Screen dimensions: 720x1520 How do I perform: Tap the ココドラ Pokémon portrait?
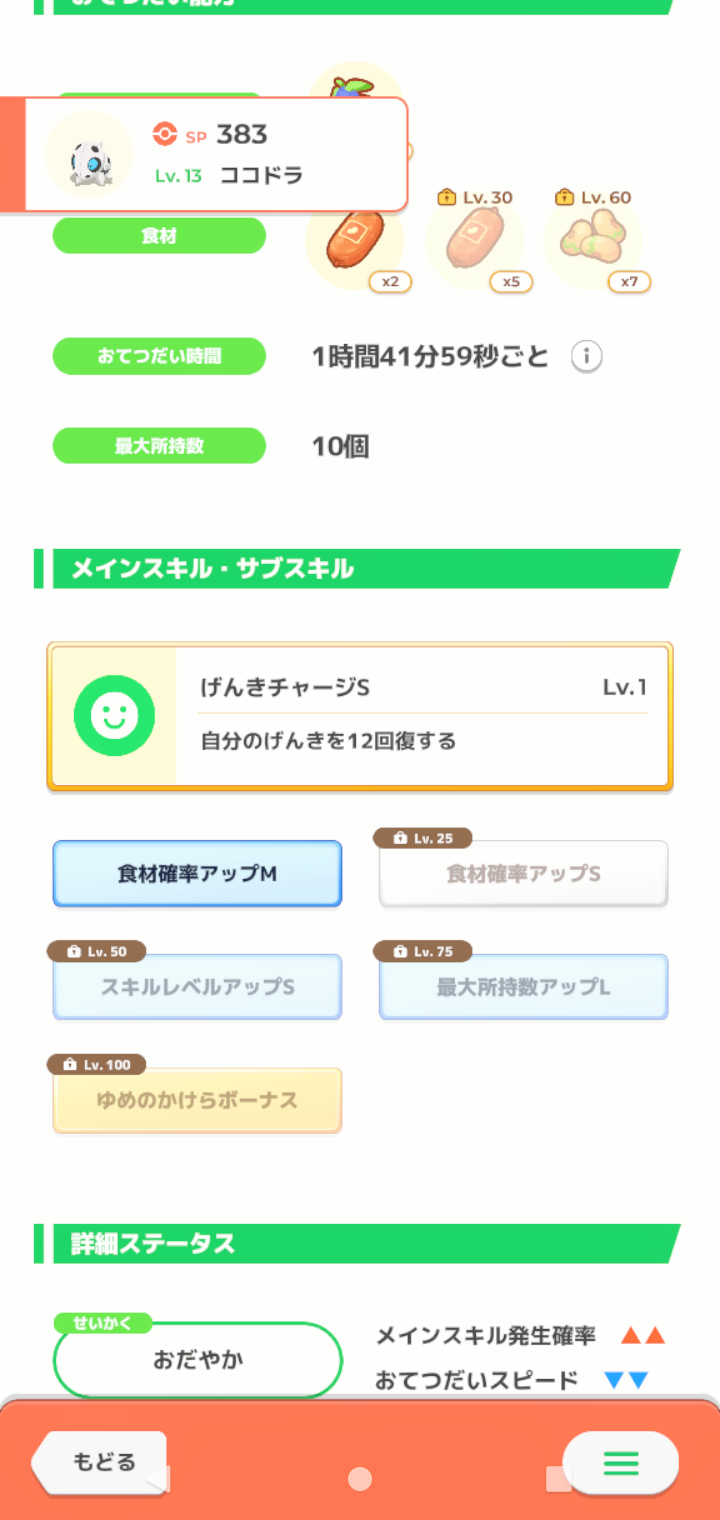tap(90, 156)
